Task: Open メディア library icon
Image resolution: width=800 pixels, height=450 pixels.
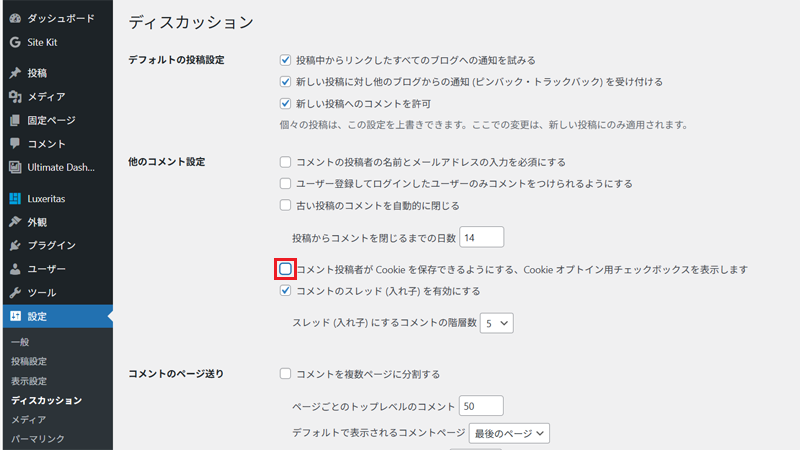Action: [15, 97]
